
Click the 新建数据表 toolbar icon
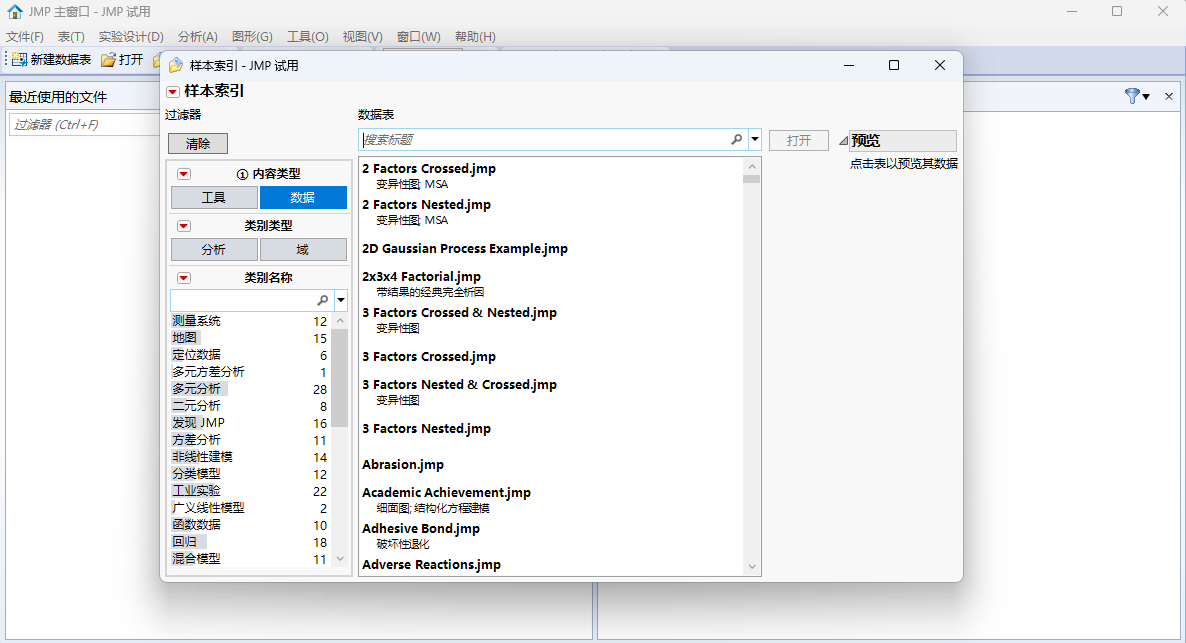coord(19,59)
